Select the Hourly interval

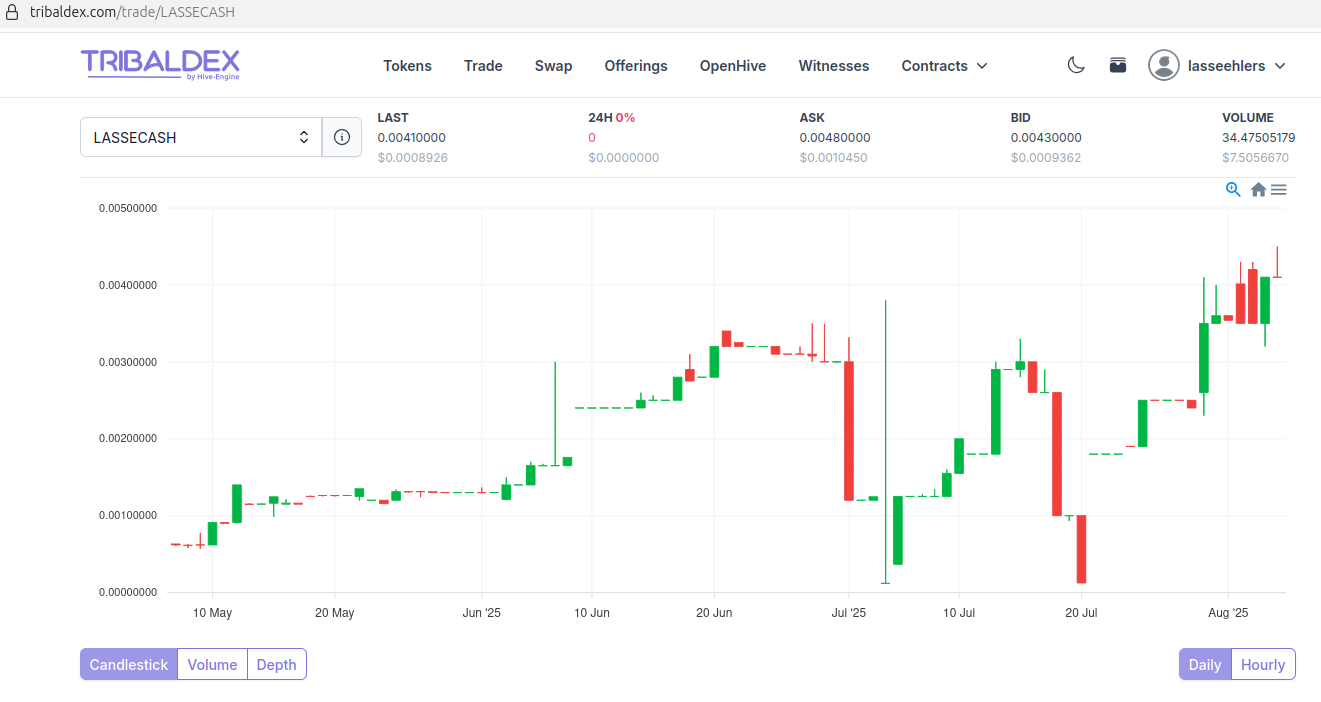pos(1263,665)
